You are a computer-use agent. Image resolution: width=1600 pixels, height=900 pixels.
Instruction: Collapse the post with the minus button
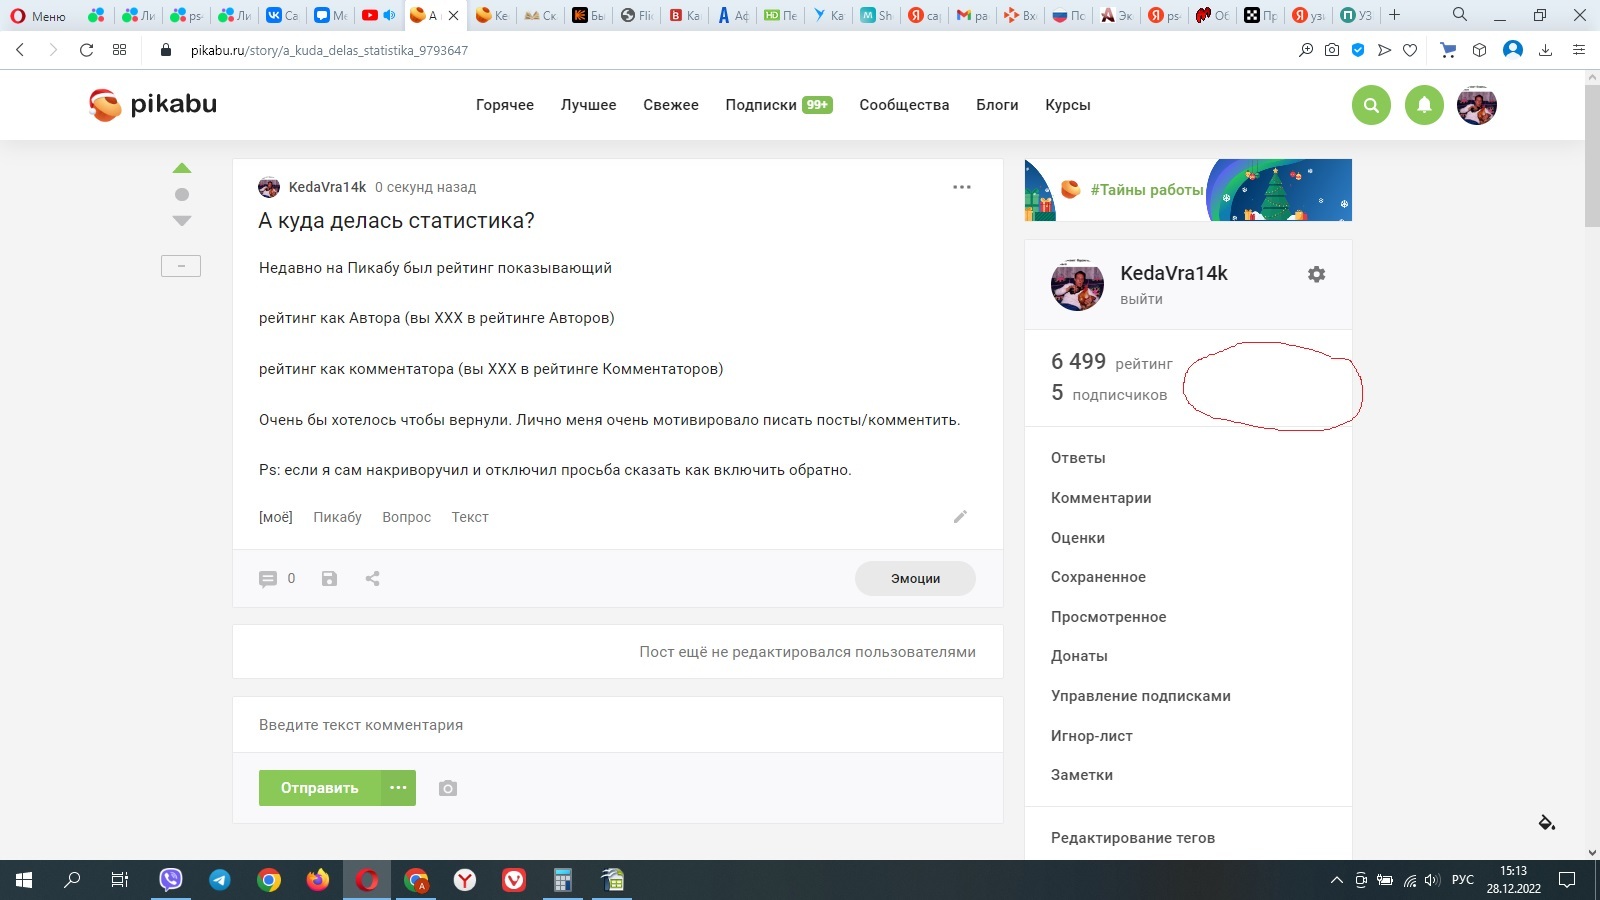pos(181,266)
